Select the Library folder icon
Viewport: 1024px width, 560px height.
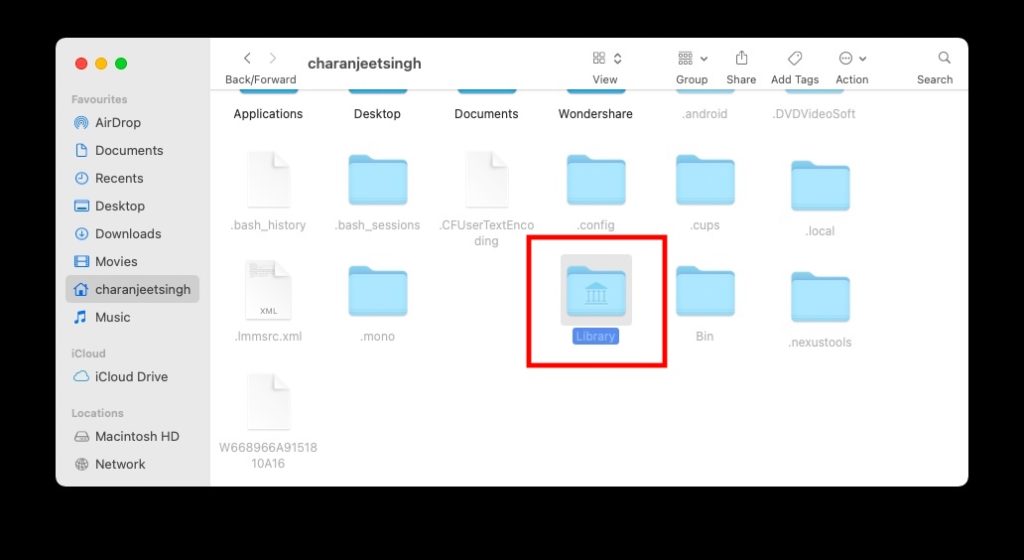pos(596,290)
